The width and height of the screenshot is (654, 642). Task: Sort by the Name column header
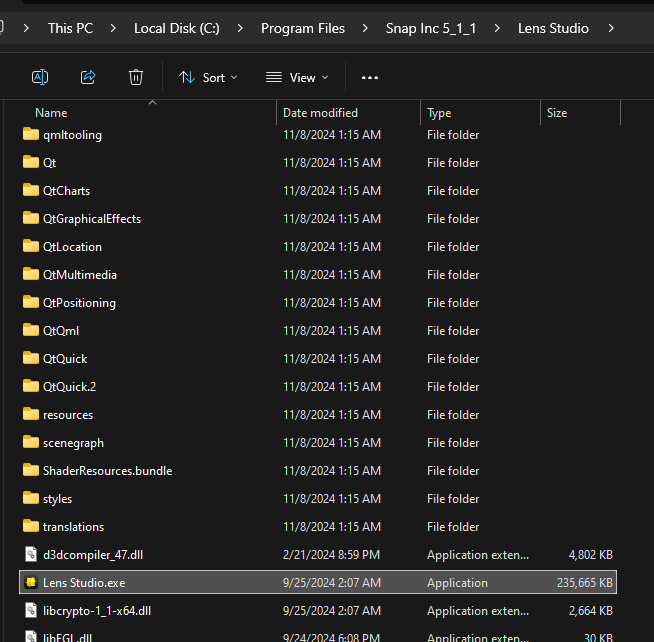pyautogui.click(x=51, y=113)
